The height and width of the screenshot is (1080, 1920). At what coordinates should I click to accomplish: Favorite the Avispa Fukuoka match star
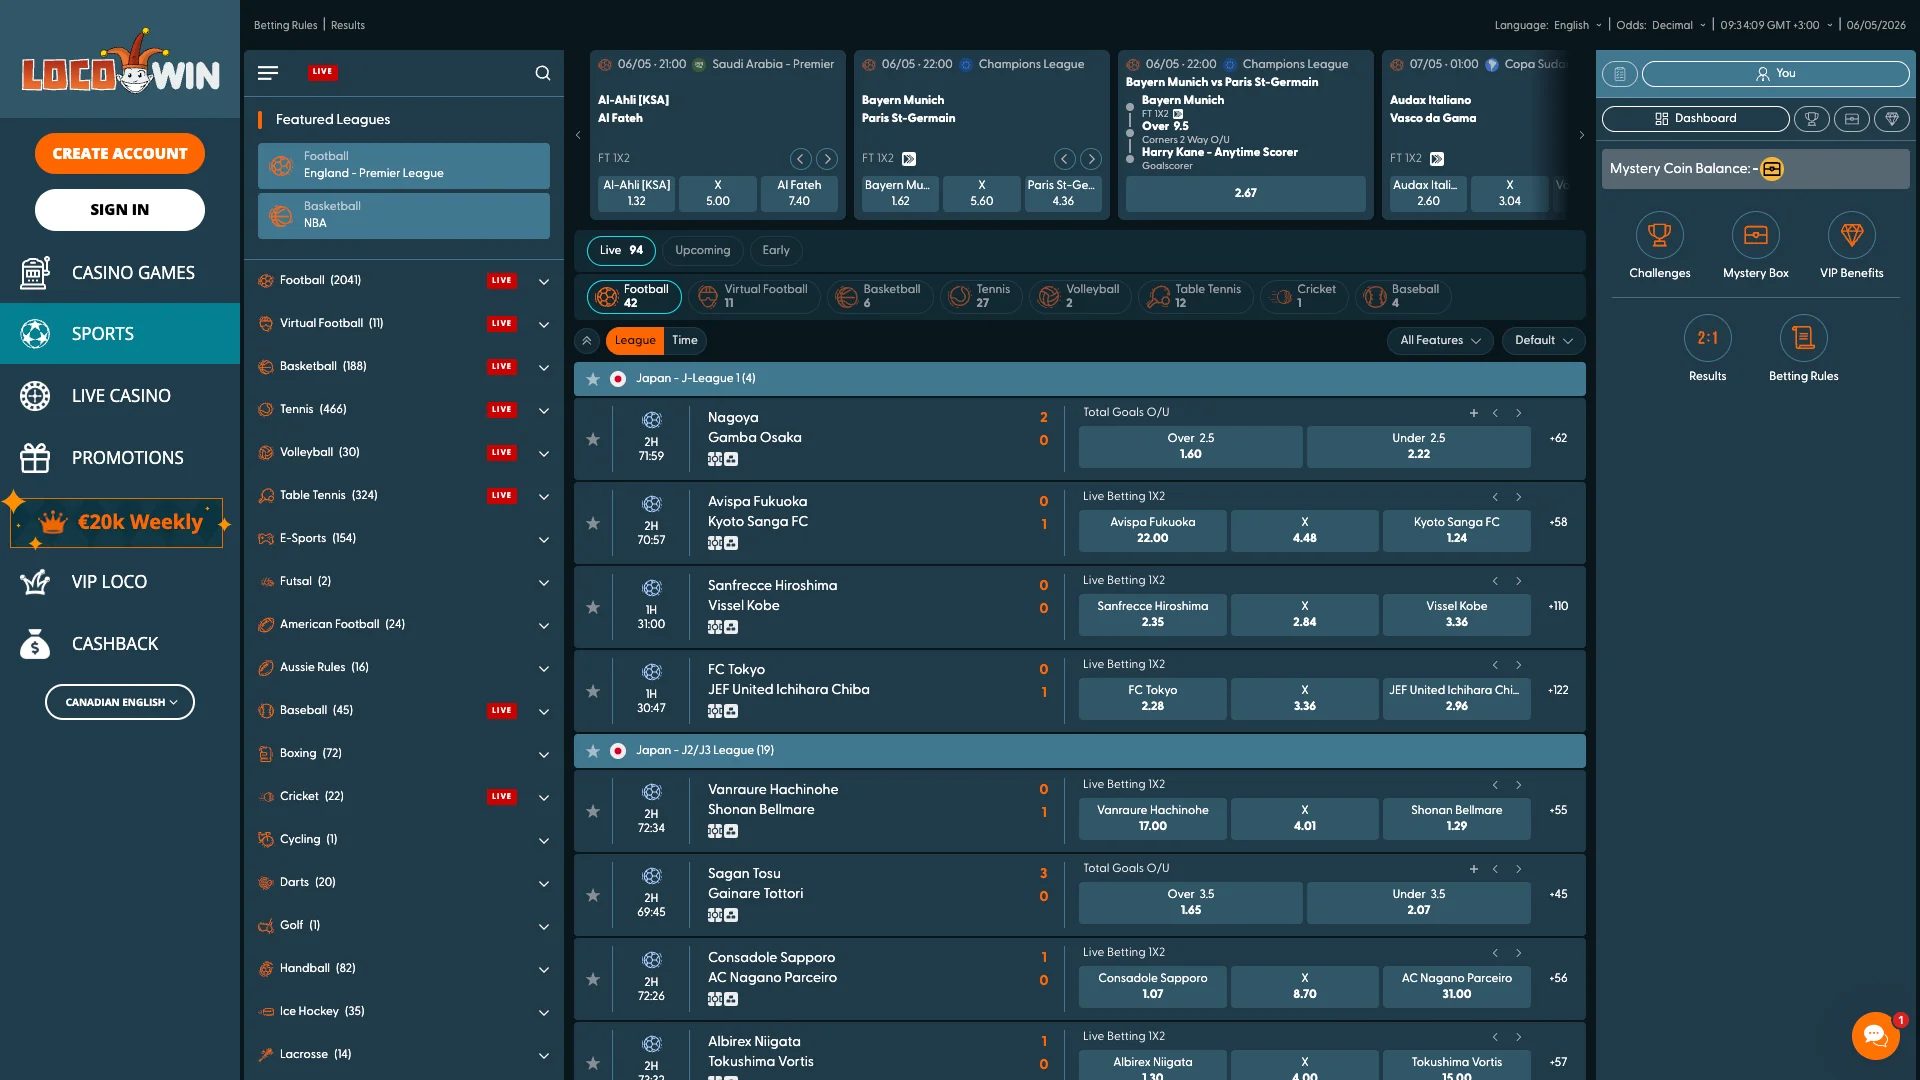(x=593, y=524)
